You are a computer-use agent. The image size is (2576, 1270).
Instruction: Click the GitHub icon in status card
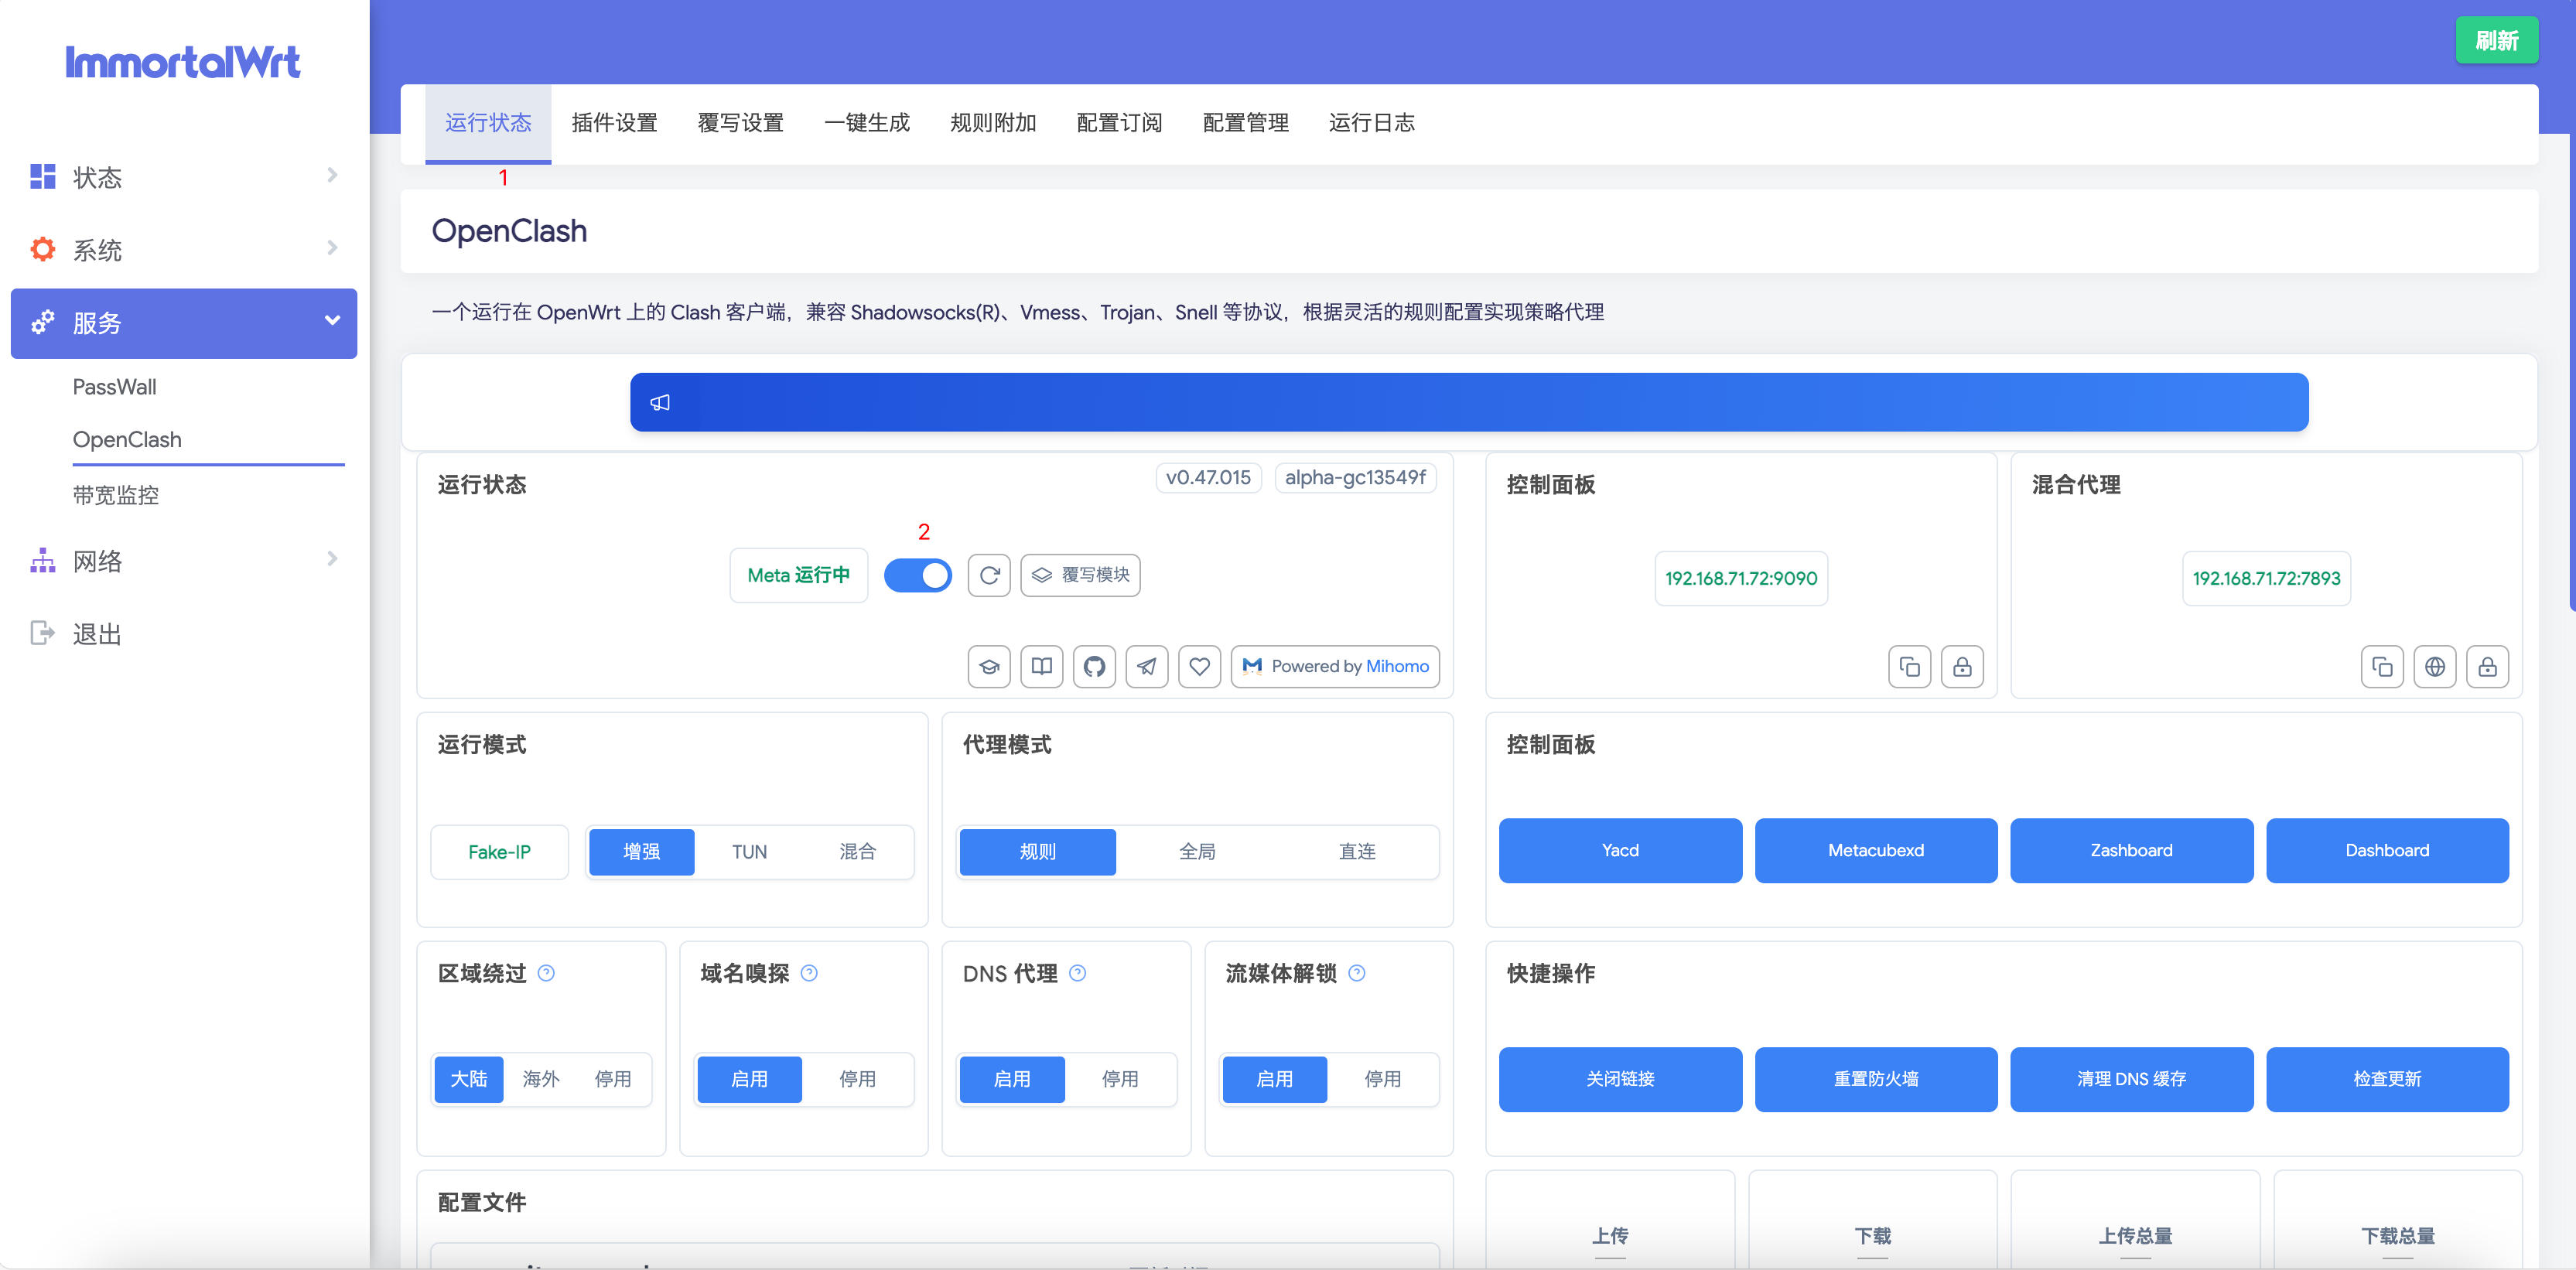tap(1094, 666)
